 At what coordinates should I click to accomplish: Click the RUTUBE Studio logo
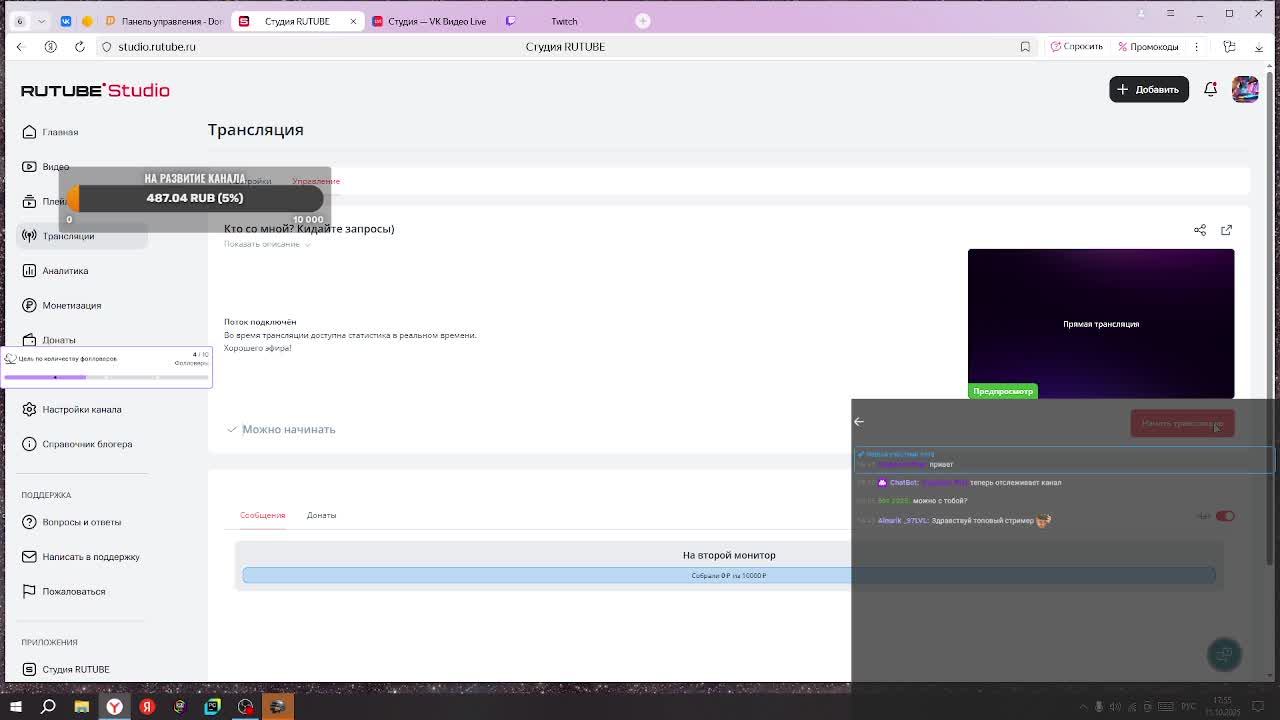coord(95,90)
